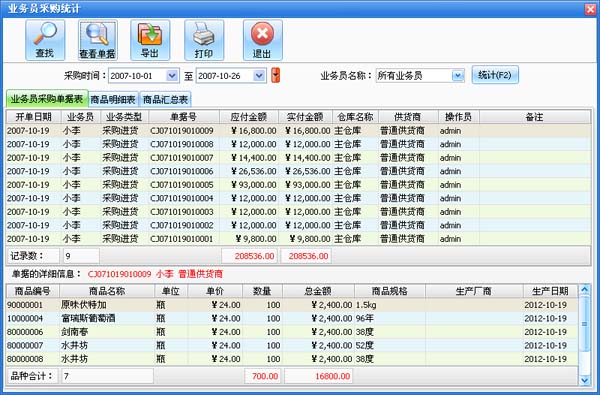Switch to 业务员采购单据表 tab

[x=47, y=100]
